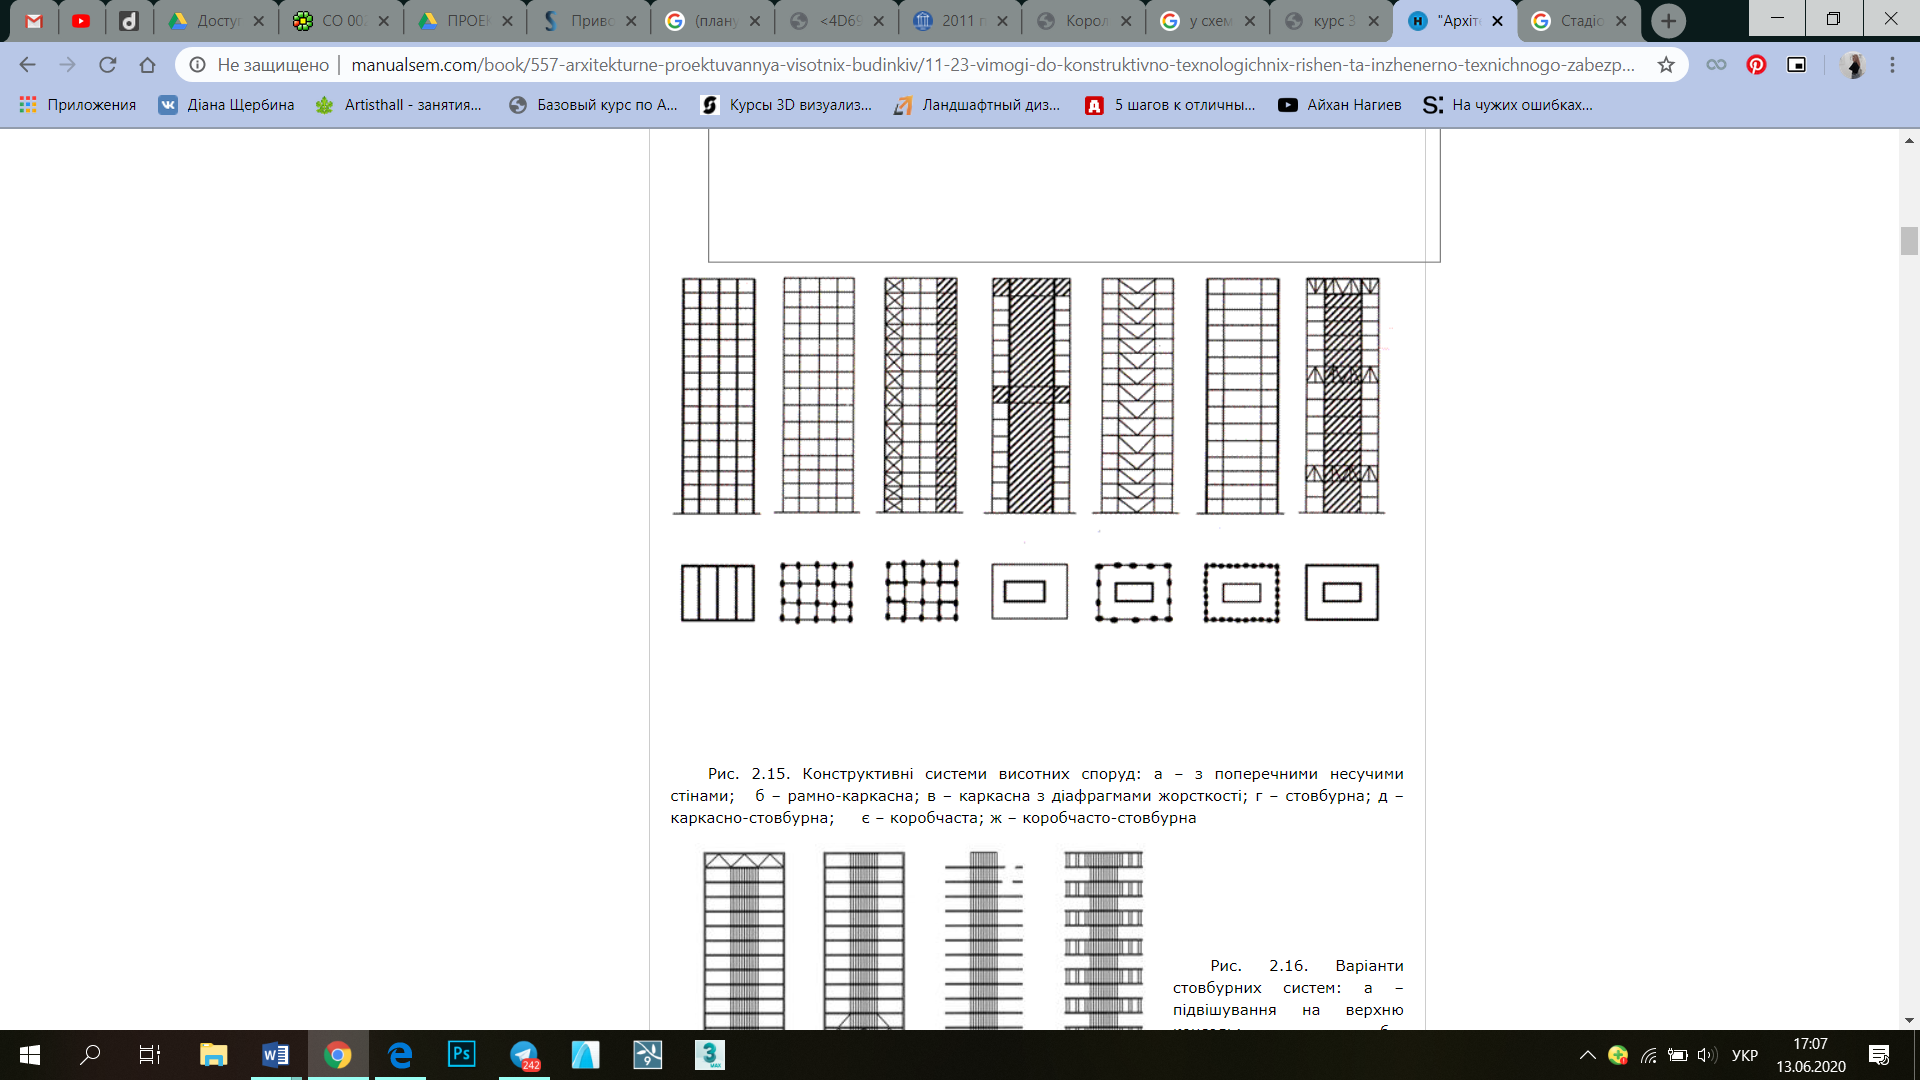Show hidden system tray icons
Image resolution: width=1920 pixels, height=1080 pixels.
click(x=1587, y=1055)
